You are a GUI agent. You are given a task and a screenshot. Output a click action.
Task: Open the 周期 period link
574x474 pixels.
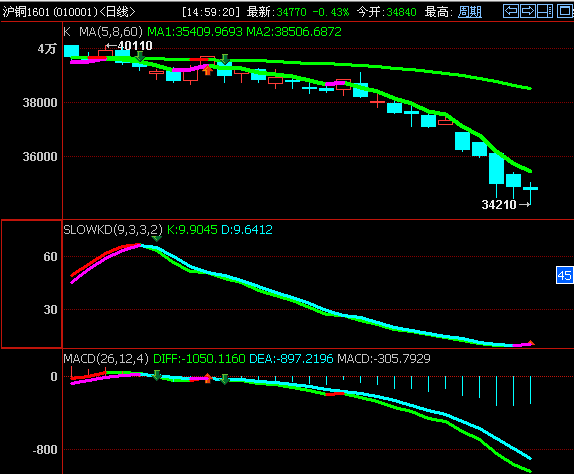[x=470, y=12]
